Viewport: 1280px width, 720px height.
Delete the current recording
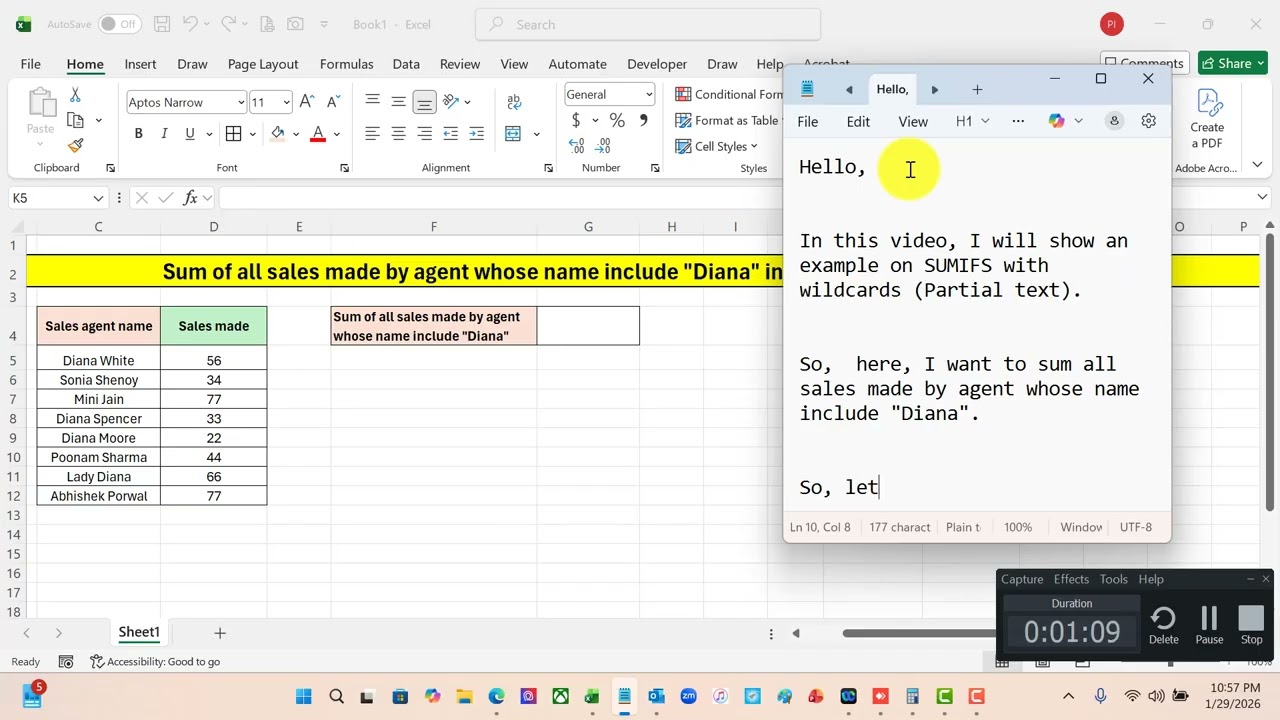pyautogui.click(x=1163, y=625)
